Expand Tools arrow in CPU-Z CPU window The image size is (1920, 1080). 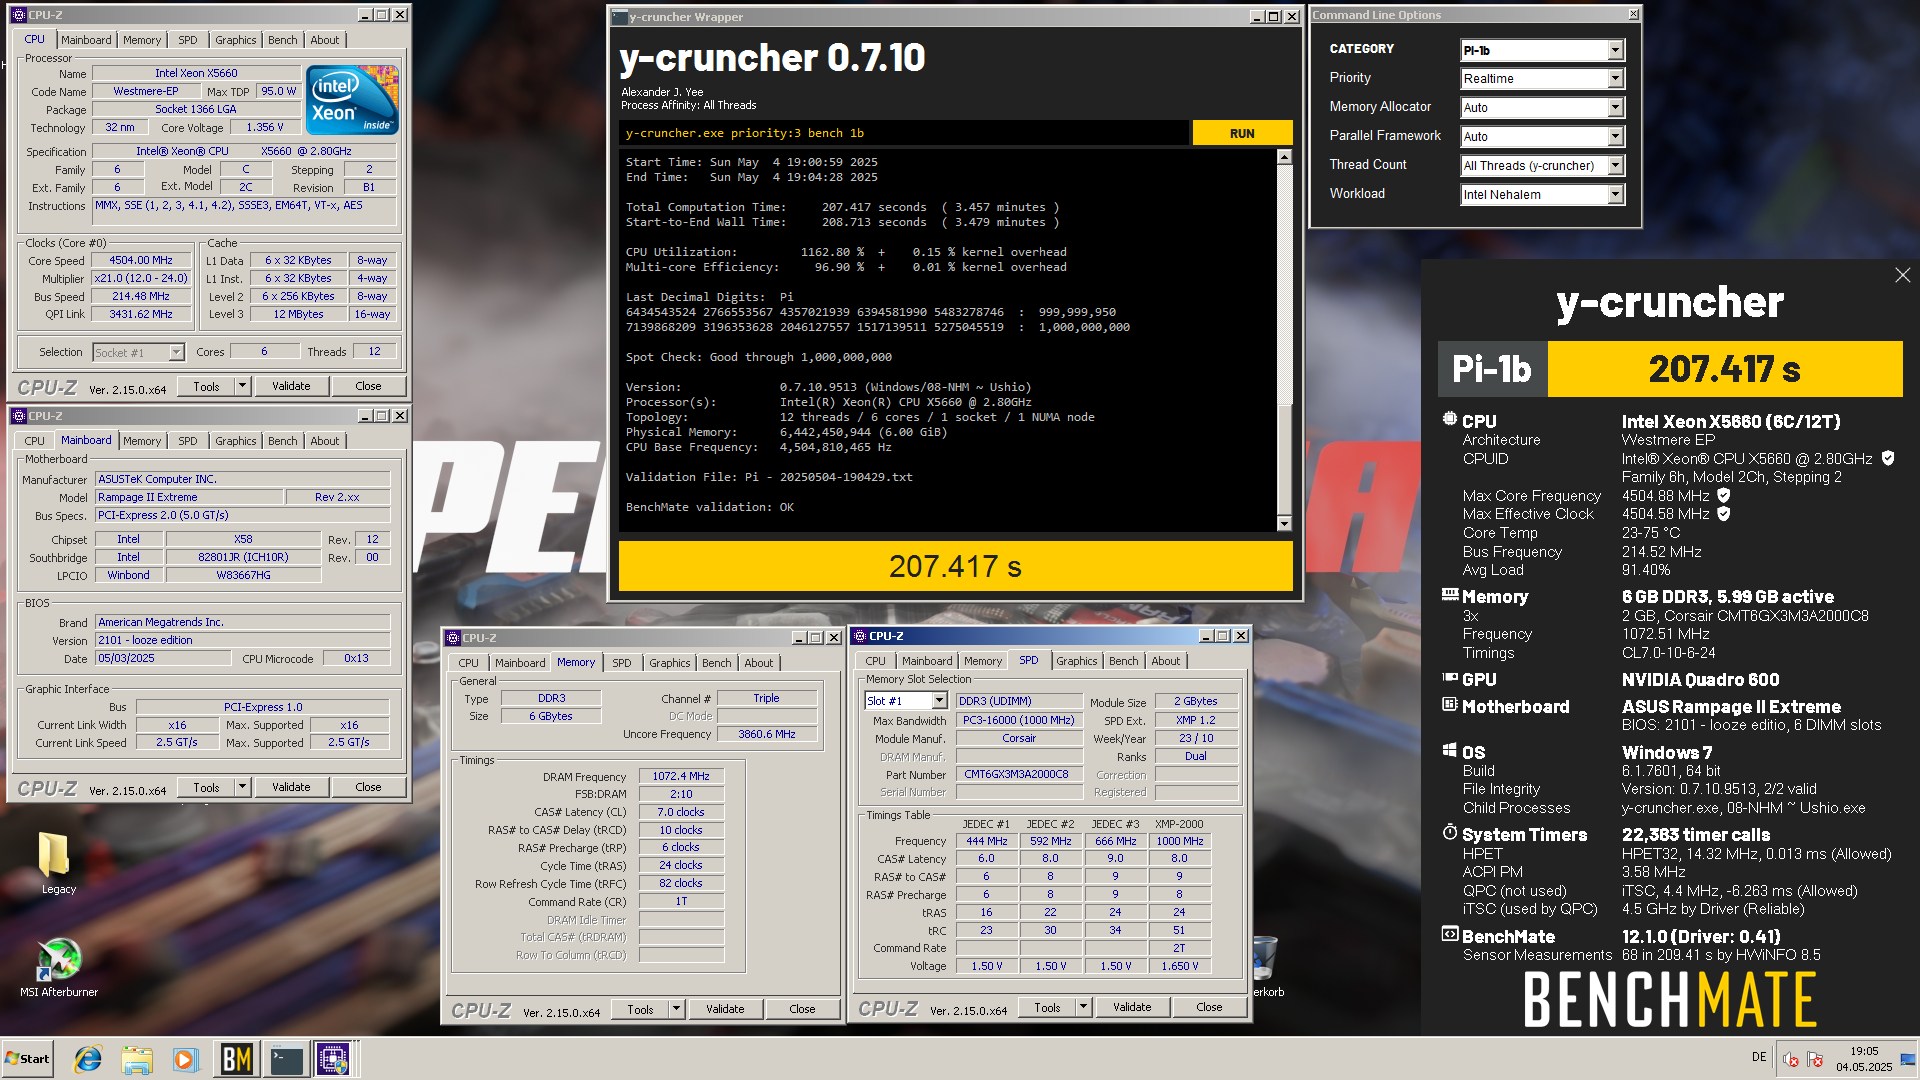pos(241,386)
